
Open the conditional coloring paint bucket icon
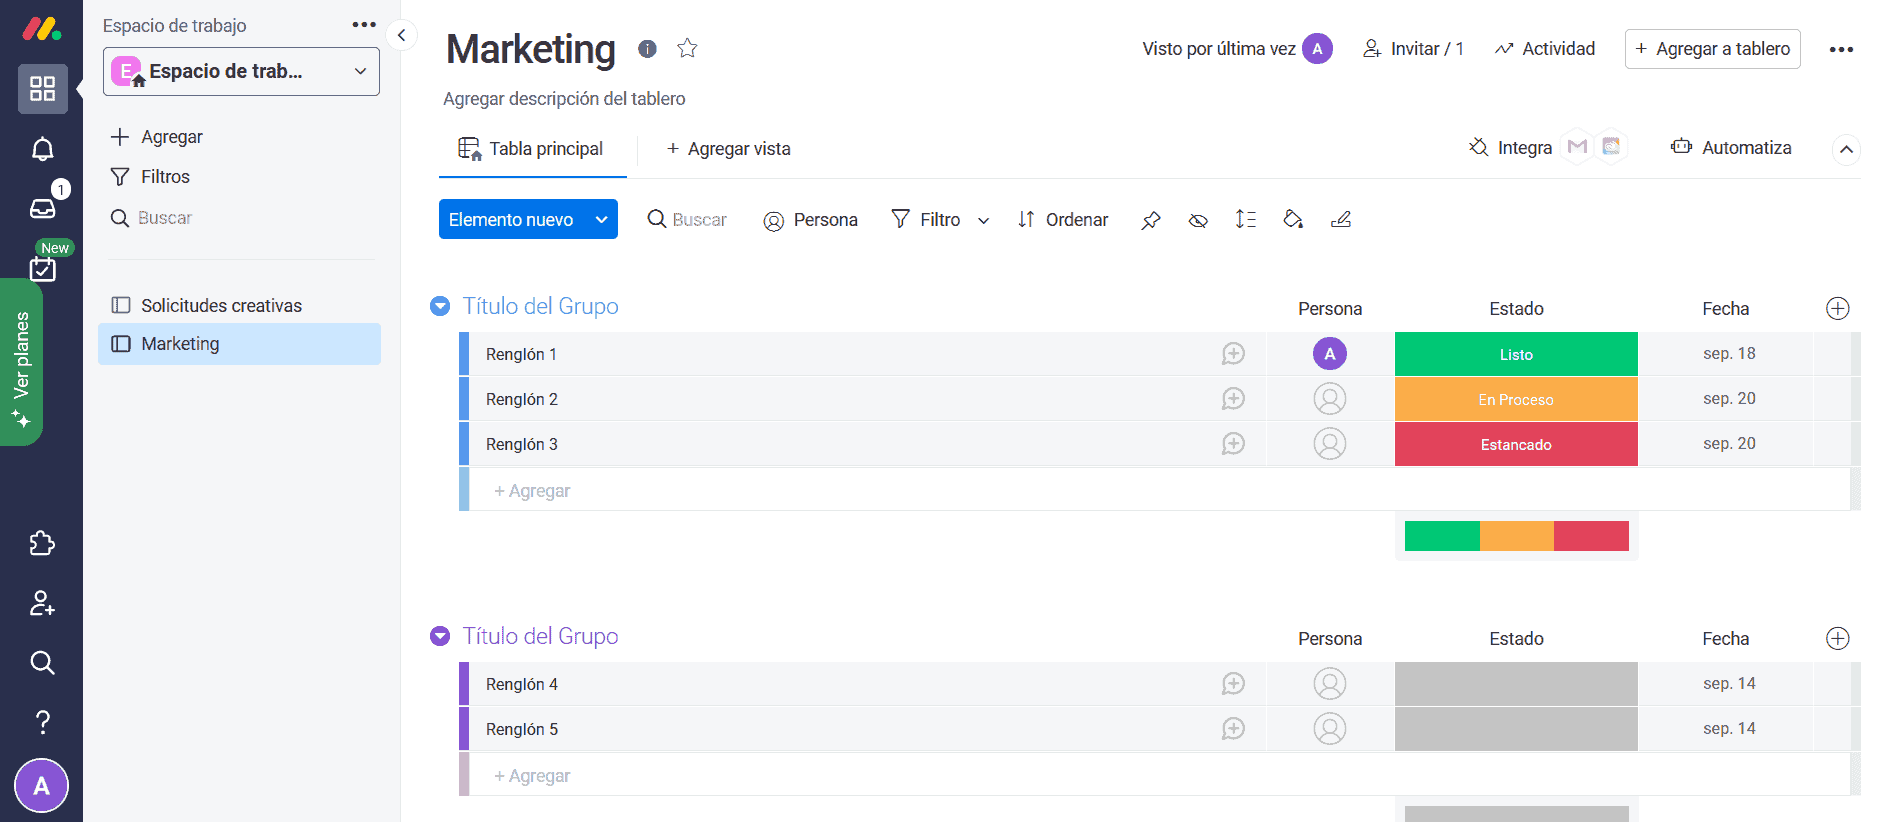pyautogui.click(x=1293, y=219)
